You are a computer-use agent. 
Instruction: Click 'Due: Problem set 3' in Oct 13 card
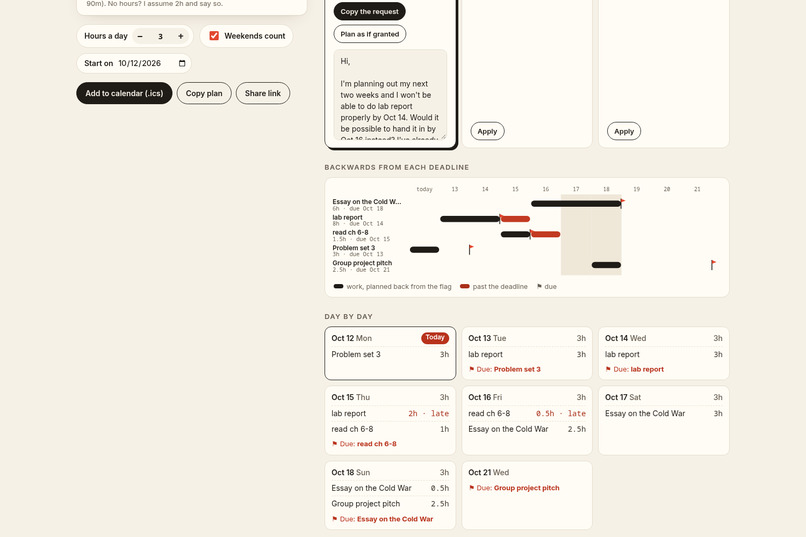[504, 369]
